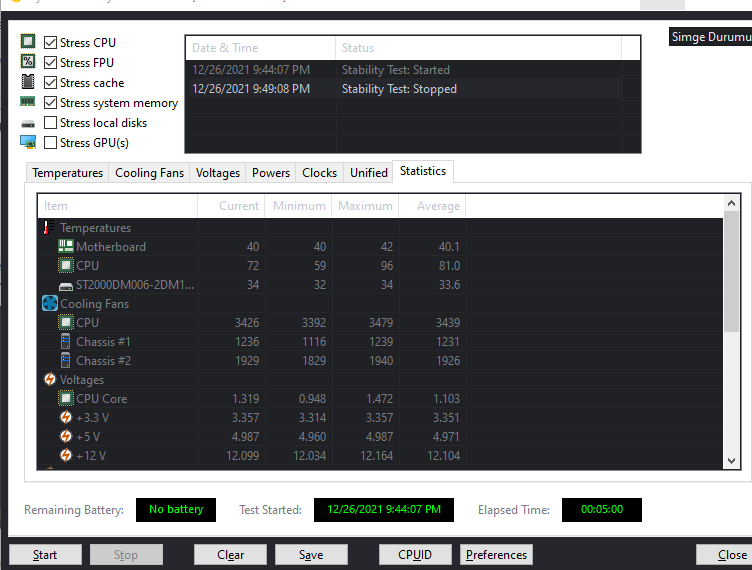
Task: Clear the test log with Clear
Action: click(230, 555)
